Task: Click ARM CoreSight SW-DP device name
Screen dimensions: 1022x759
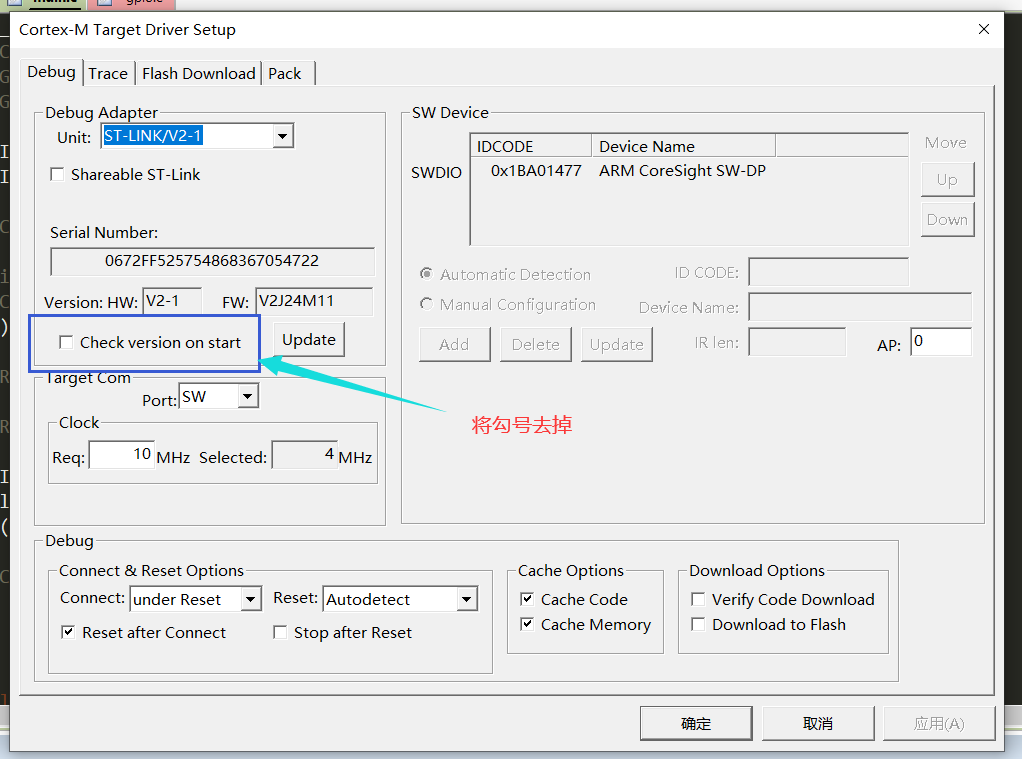Action: tap(682, 171)
